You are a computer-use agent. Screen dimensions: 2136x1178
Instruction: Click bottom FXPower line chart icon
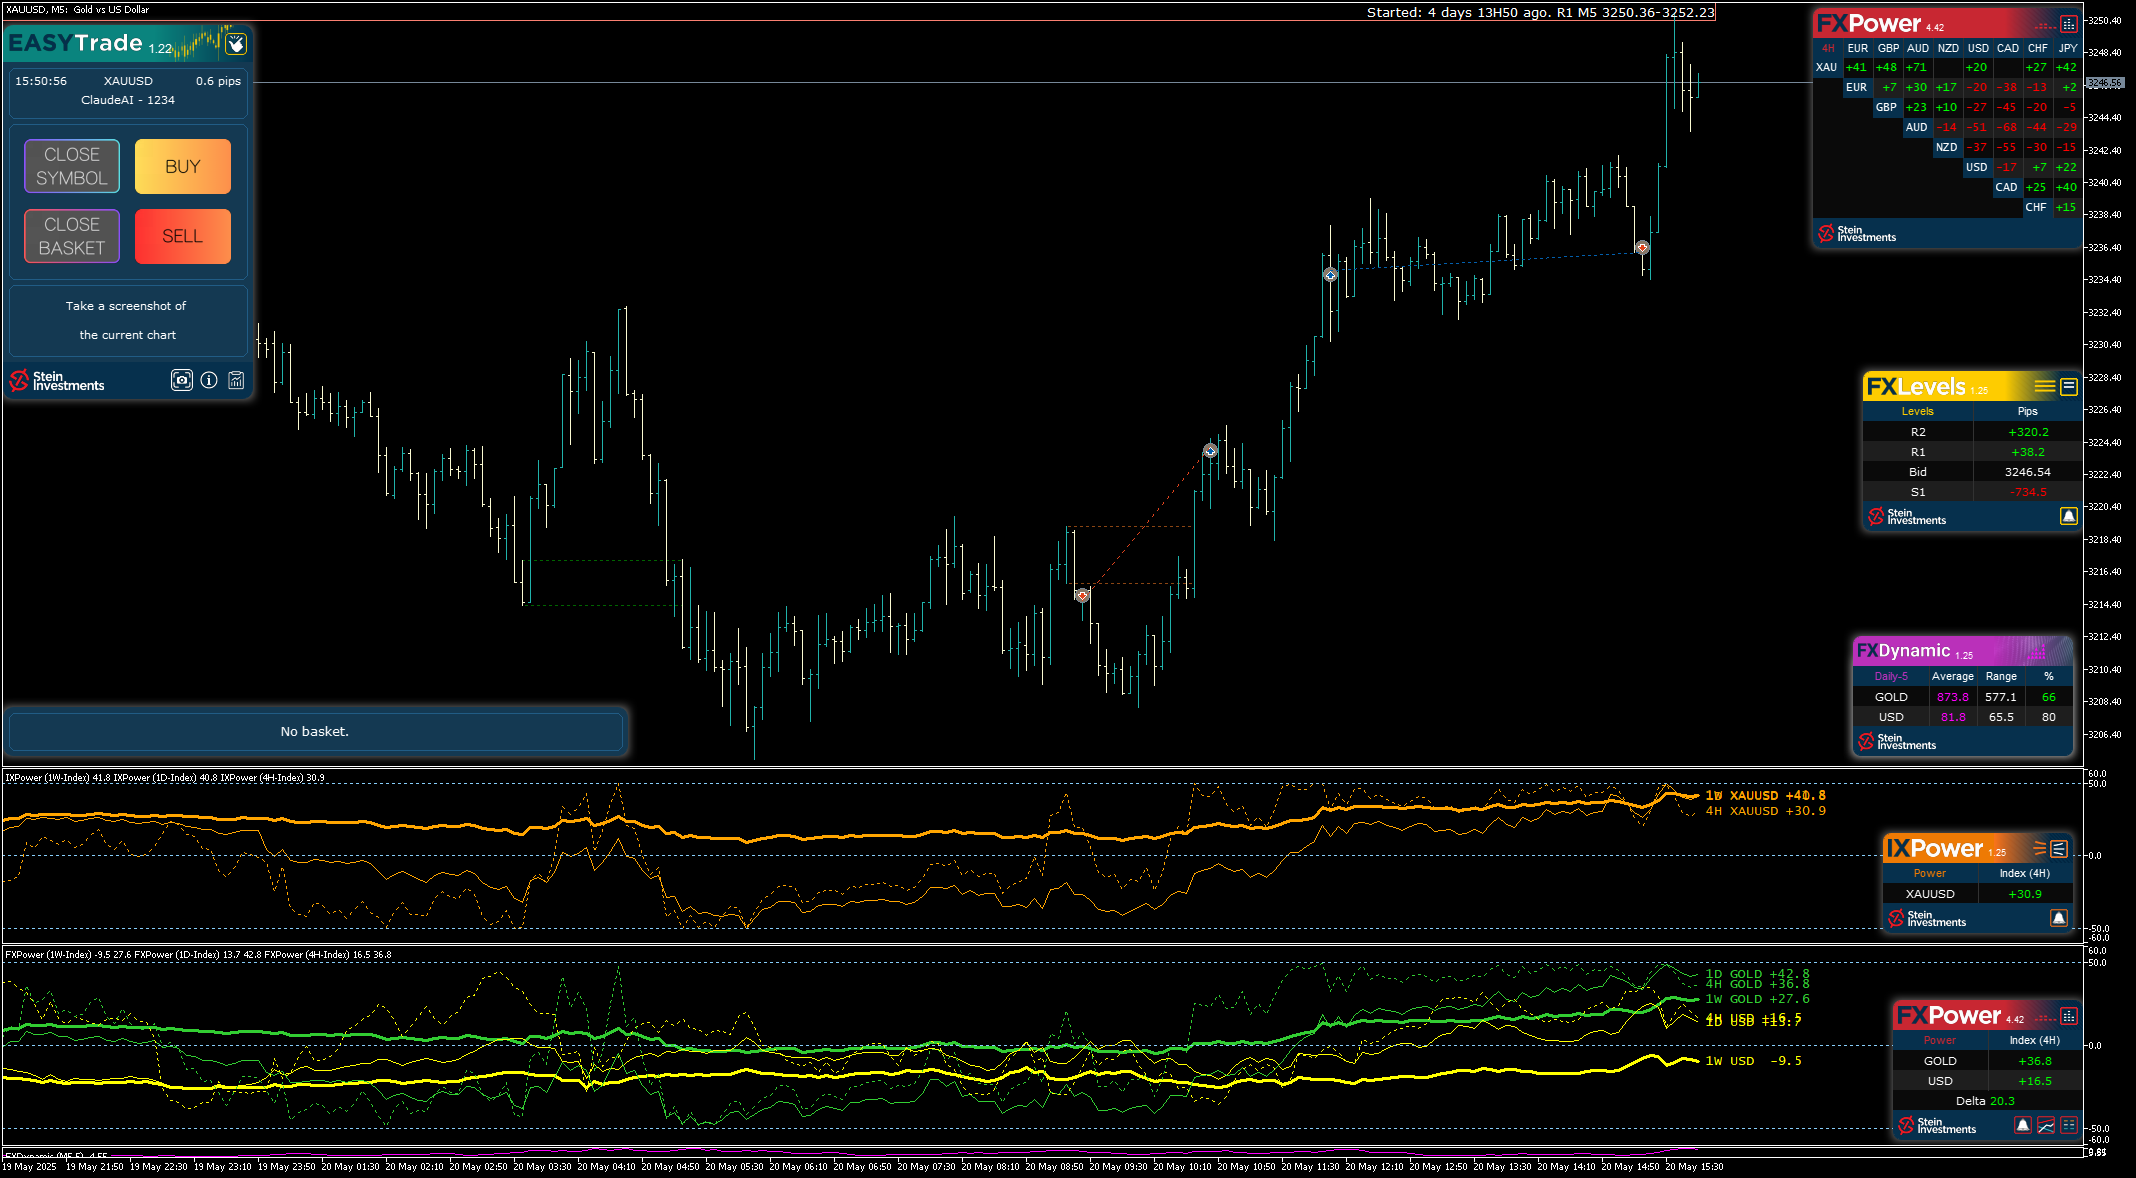(2046, 1125)
